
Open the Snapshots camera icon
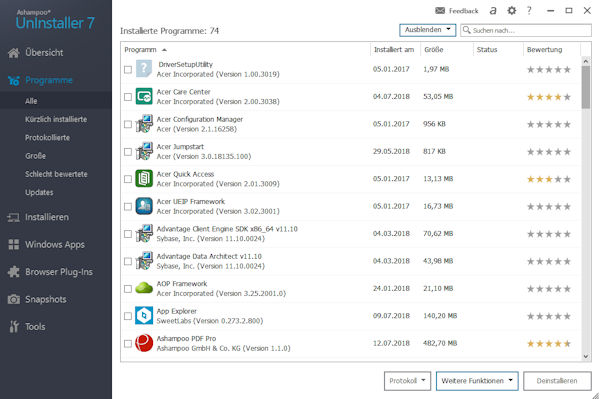(14, 299)
